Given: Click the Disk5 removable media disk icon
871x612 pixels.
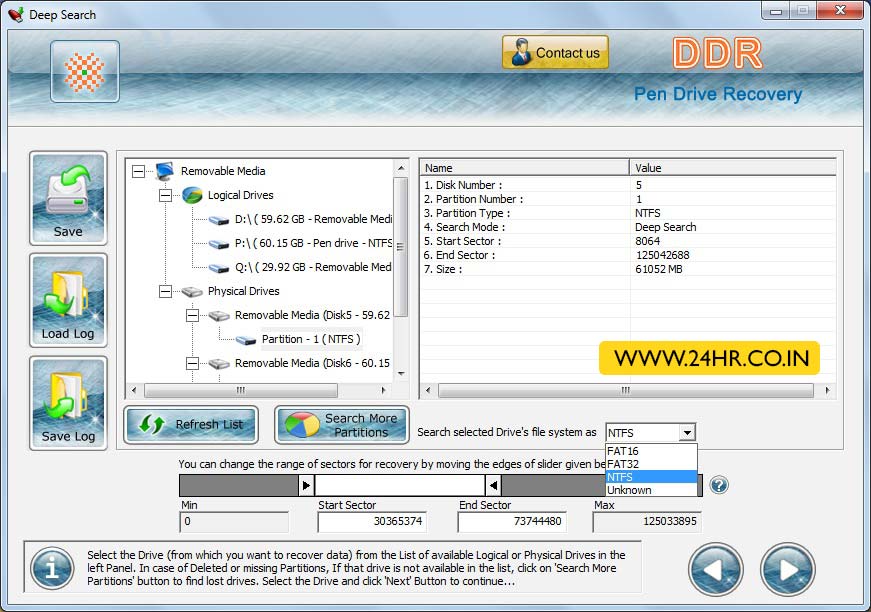Looking at the screenshot, I should pyautogui.click(x=219, y=315).
